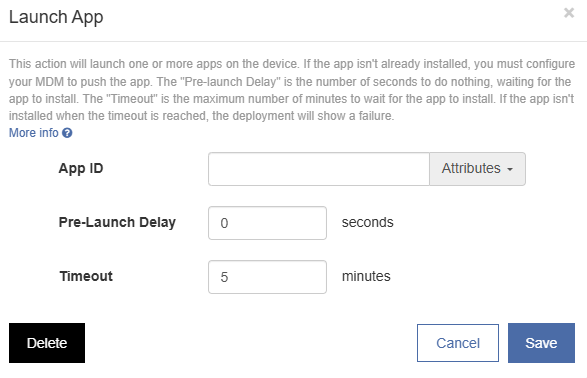Save the Launch App settings
This screenshot has width=587, height=378.
click(541, 343)
